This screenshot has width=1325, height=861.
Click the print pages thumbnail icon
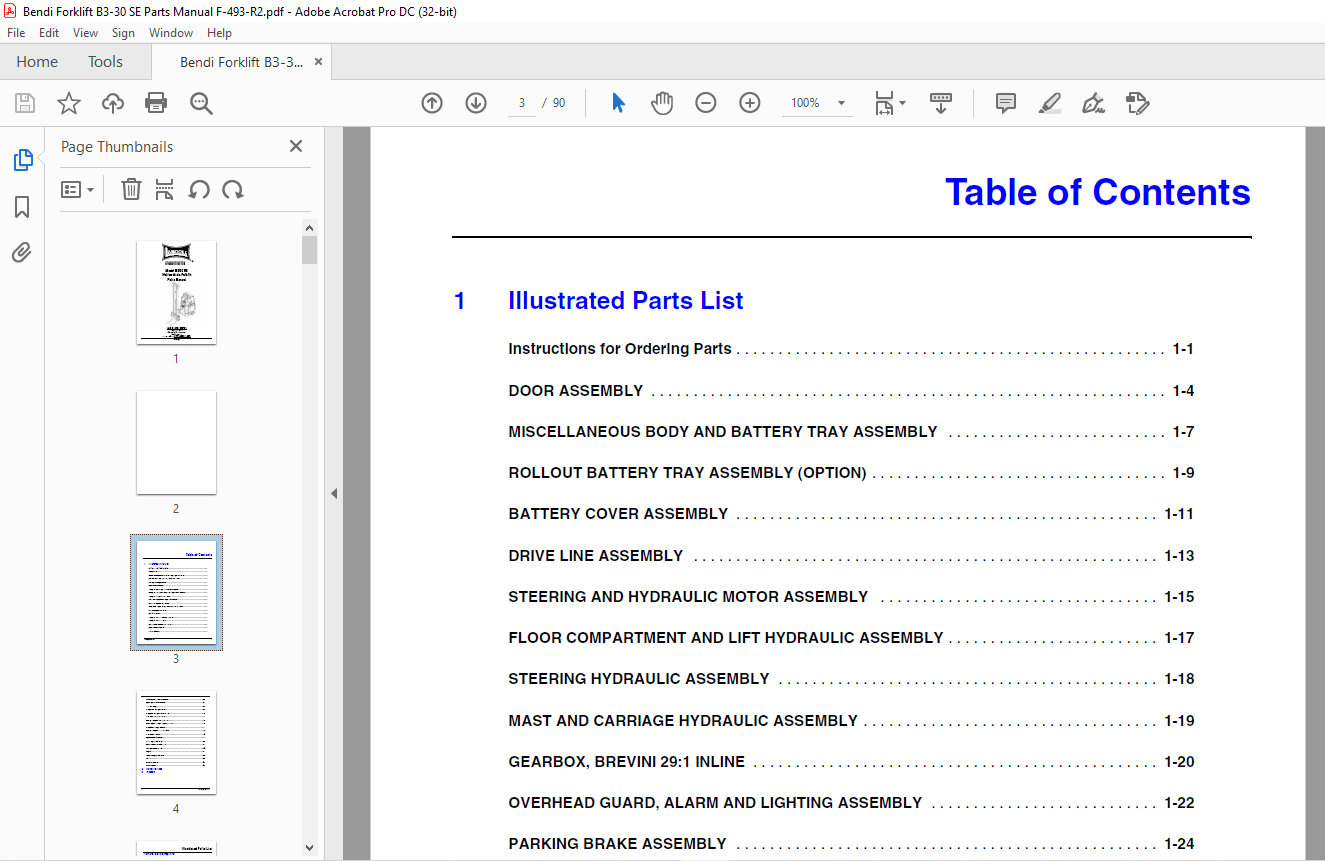pos(165,189)
